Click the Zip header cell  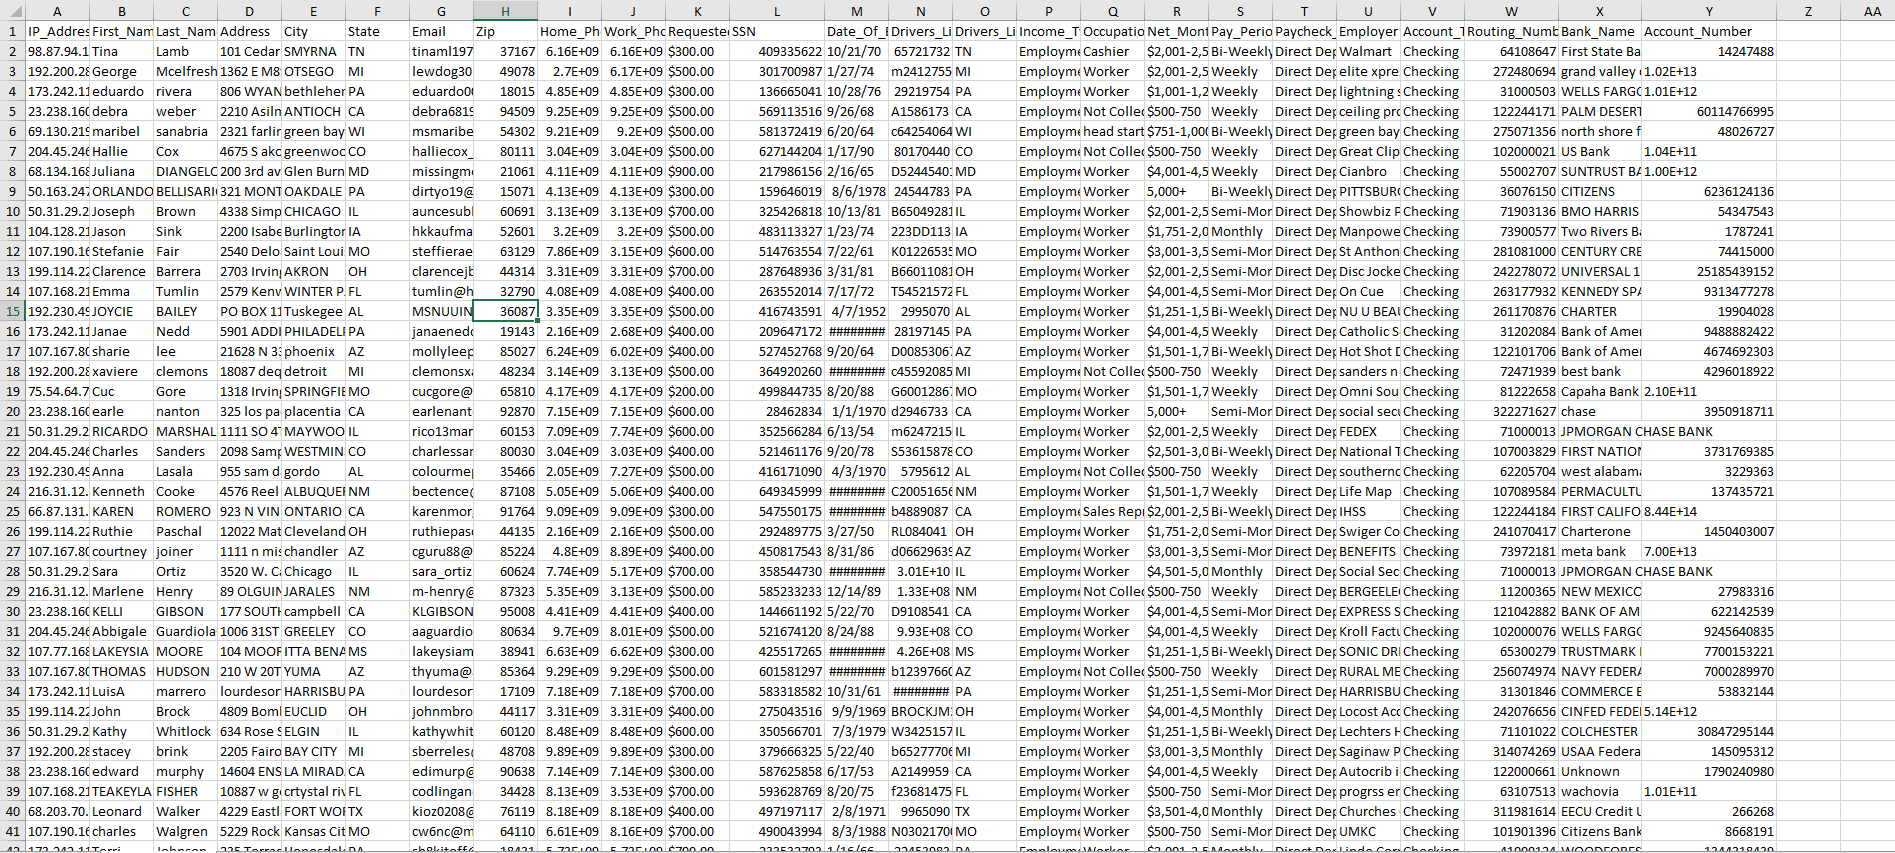click(505, 31)
